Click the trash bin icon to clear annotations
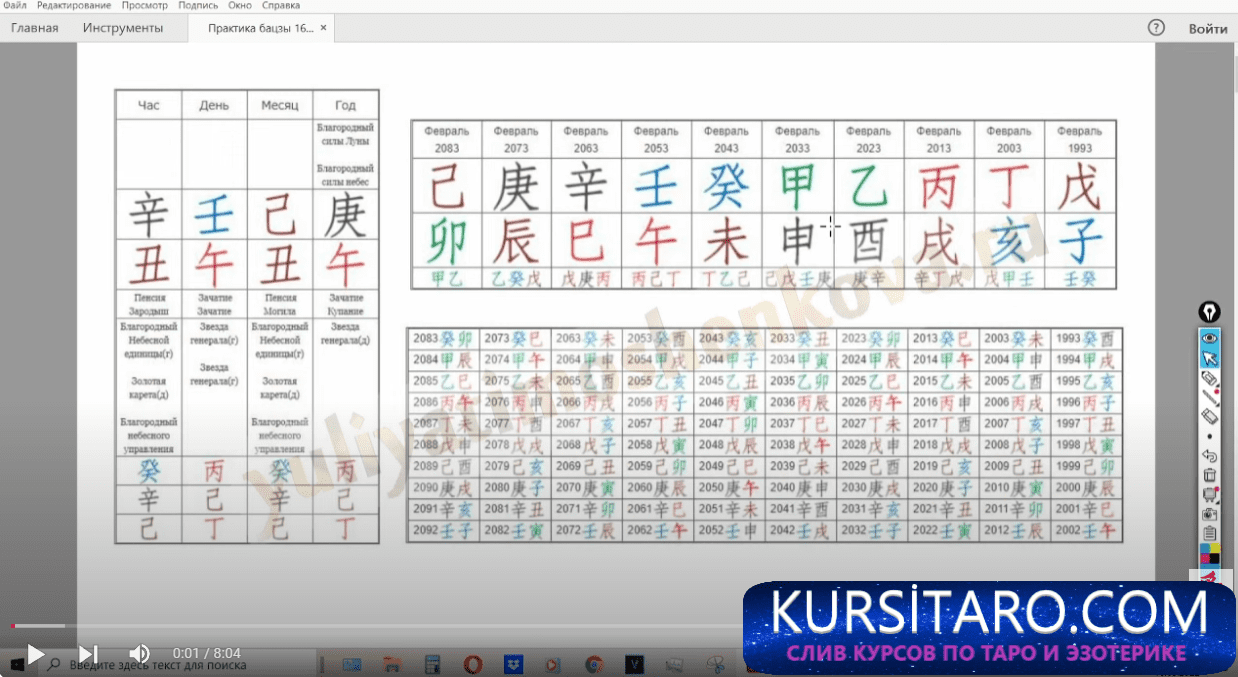Image resolution: width=1238 pixels, height=677 pixels. (x=1209, y=475)
